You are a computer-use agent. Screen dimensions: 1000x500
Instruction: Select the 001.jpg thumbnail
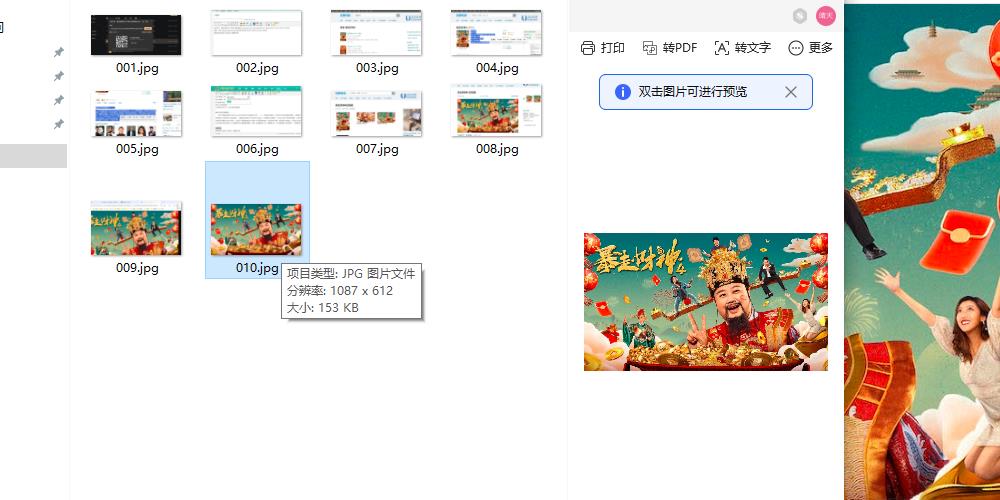click(x=136, y=35)
